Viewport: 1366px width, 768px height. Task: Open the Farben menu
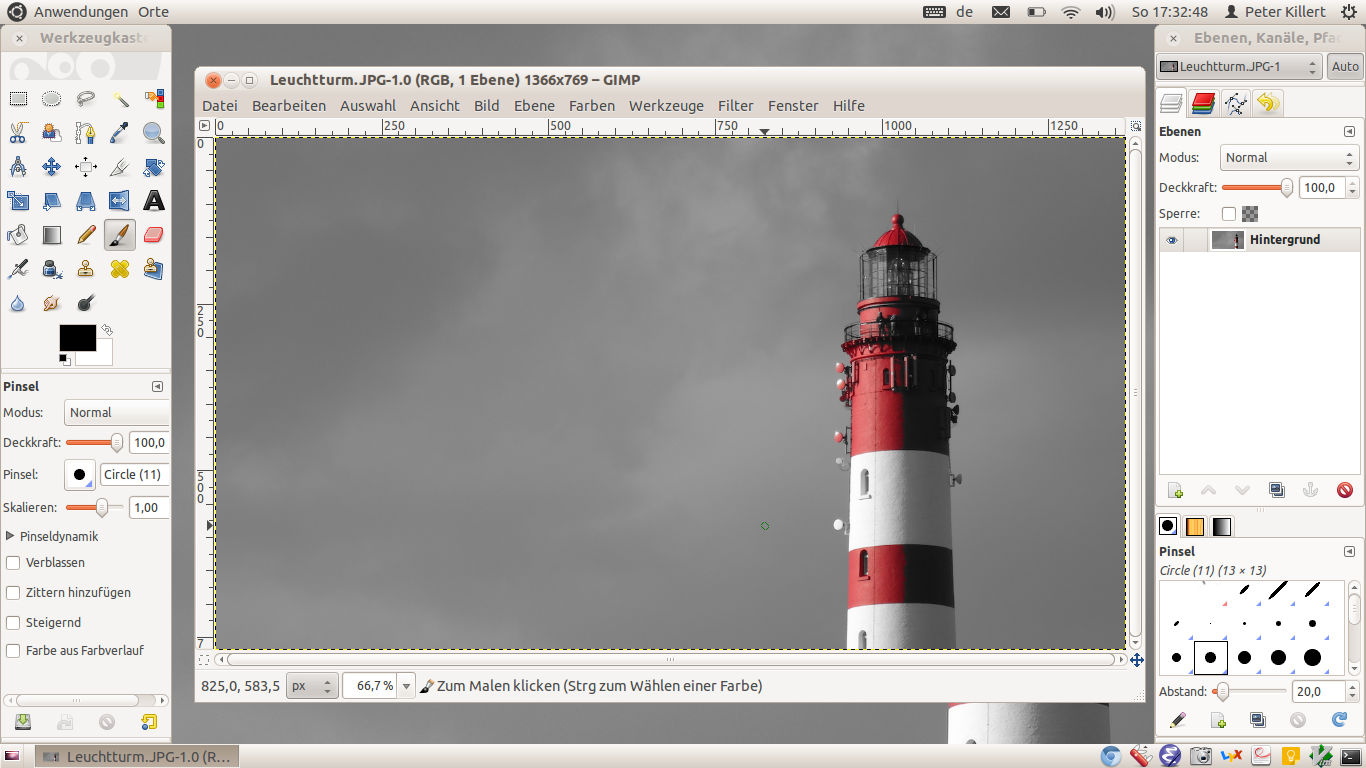pyautogui.click(x=592, y=106)
